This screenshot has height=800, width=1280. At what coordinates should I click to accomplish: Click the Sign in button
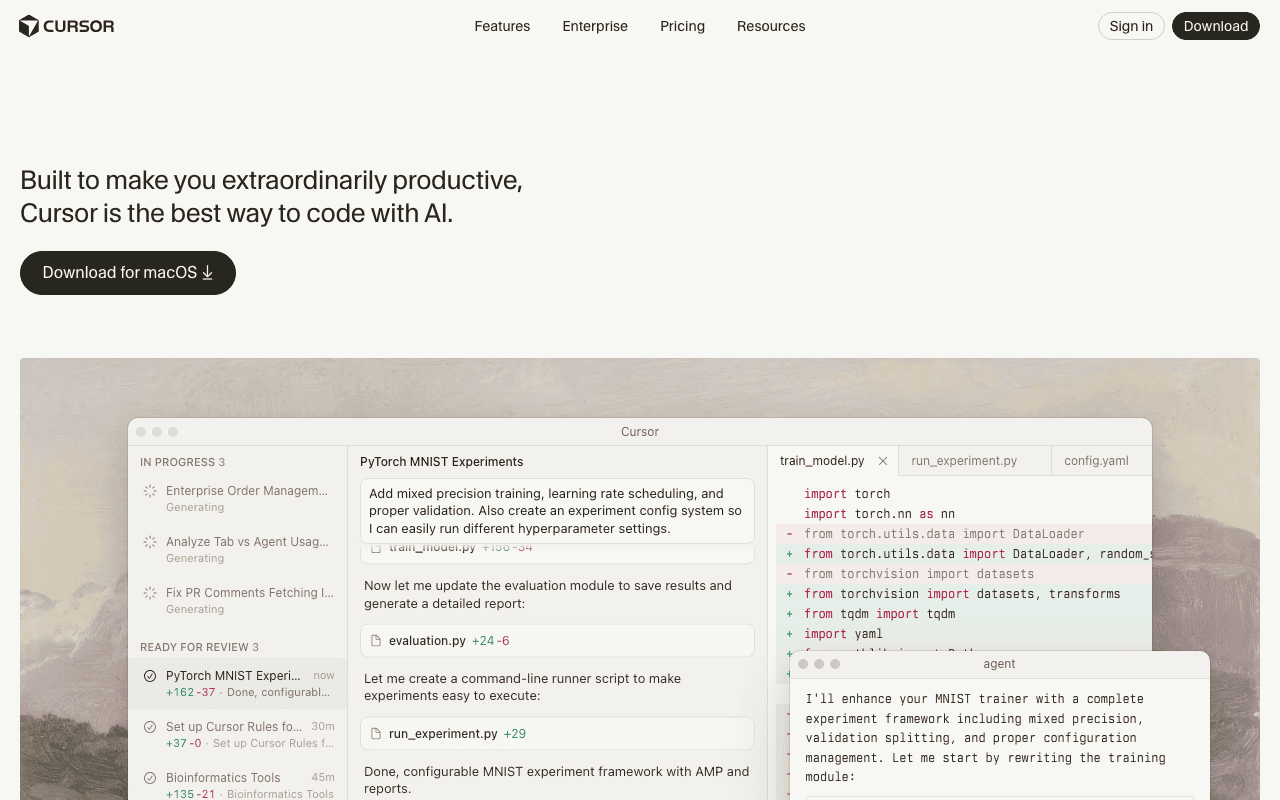[1131, 26]
